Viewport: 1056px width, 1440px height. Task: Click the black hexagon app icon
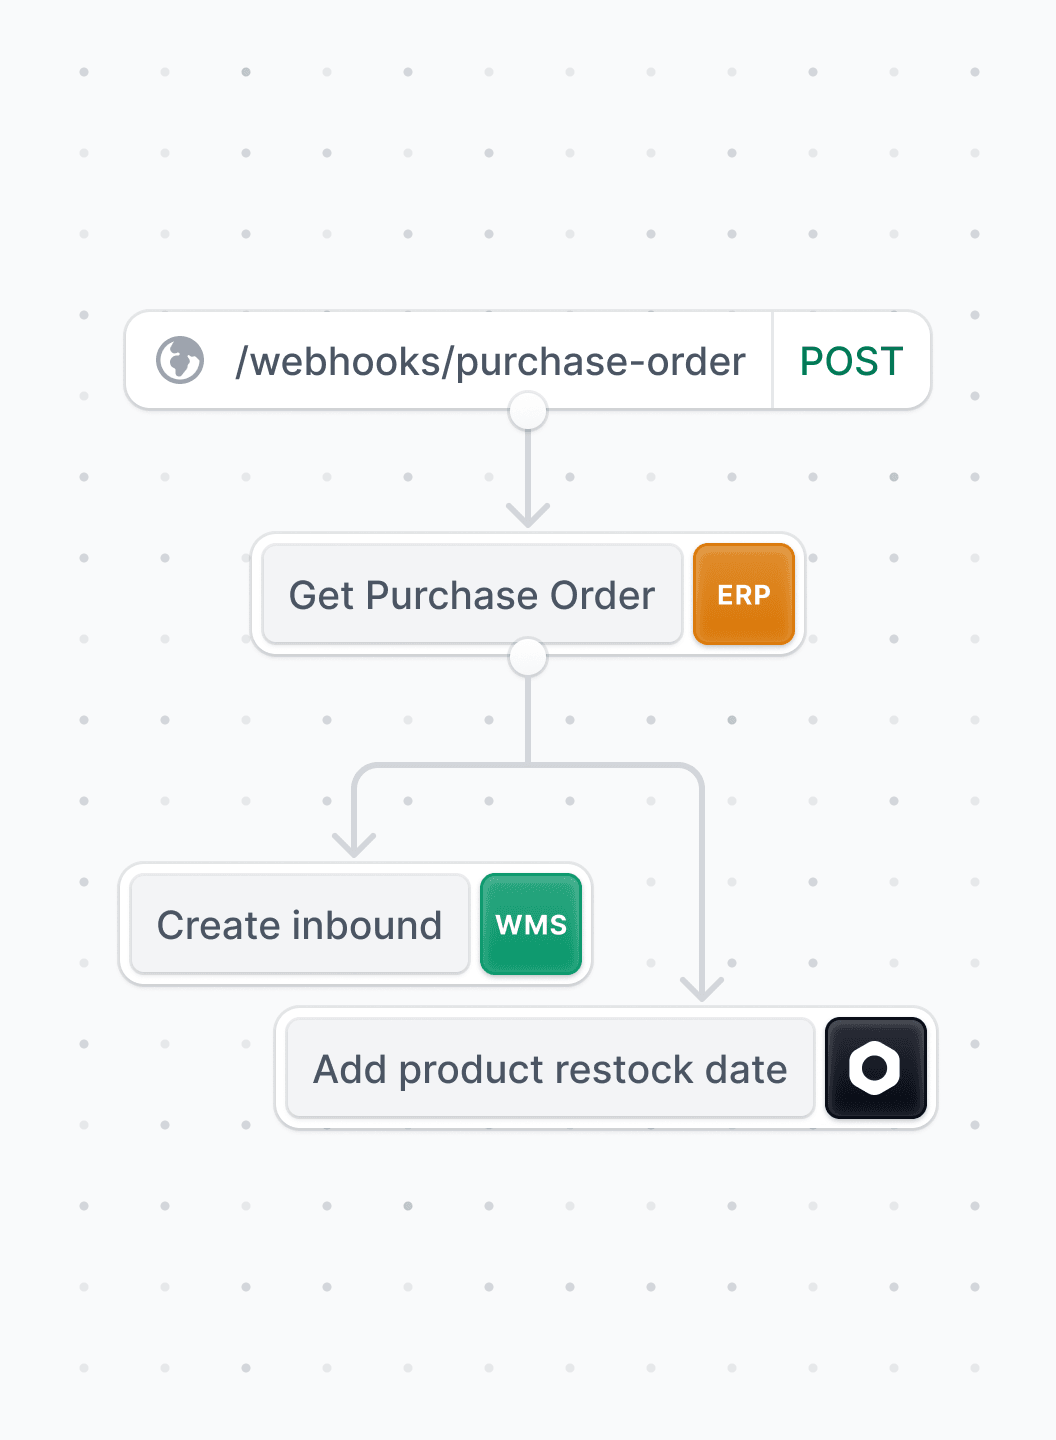tap(876, 1068)
